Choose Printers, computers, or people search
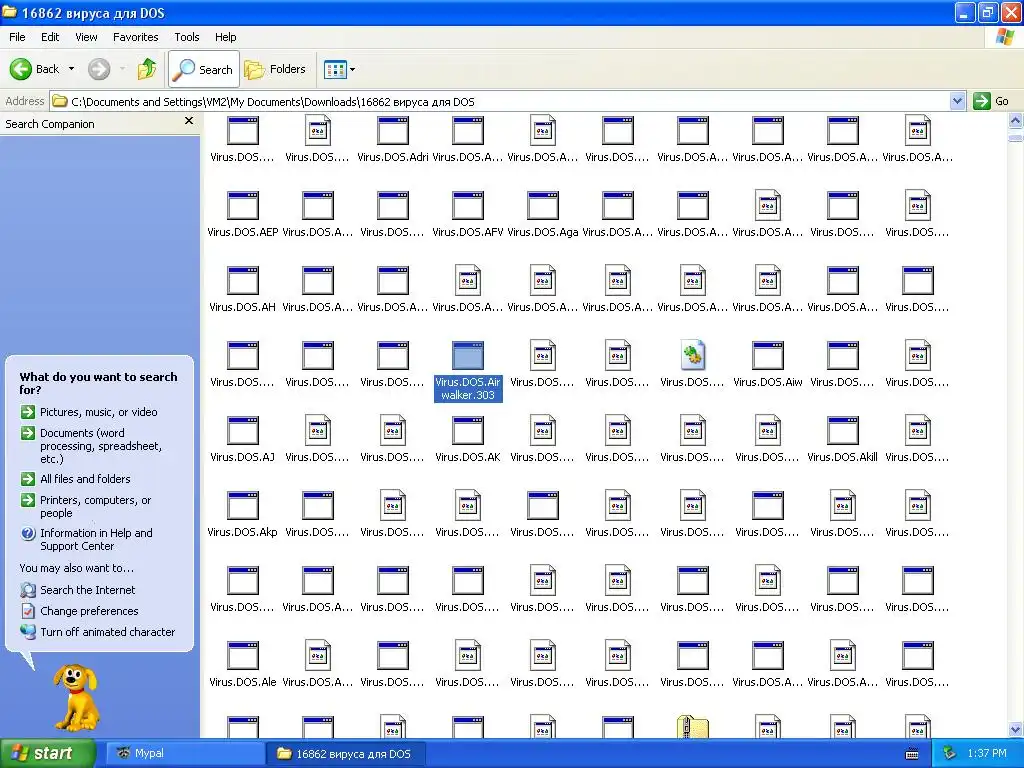This screenshot has height=768, width=1024. pyautogui.click(x=86, y=506)
